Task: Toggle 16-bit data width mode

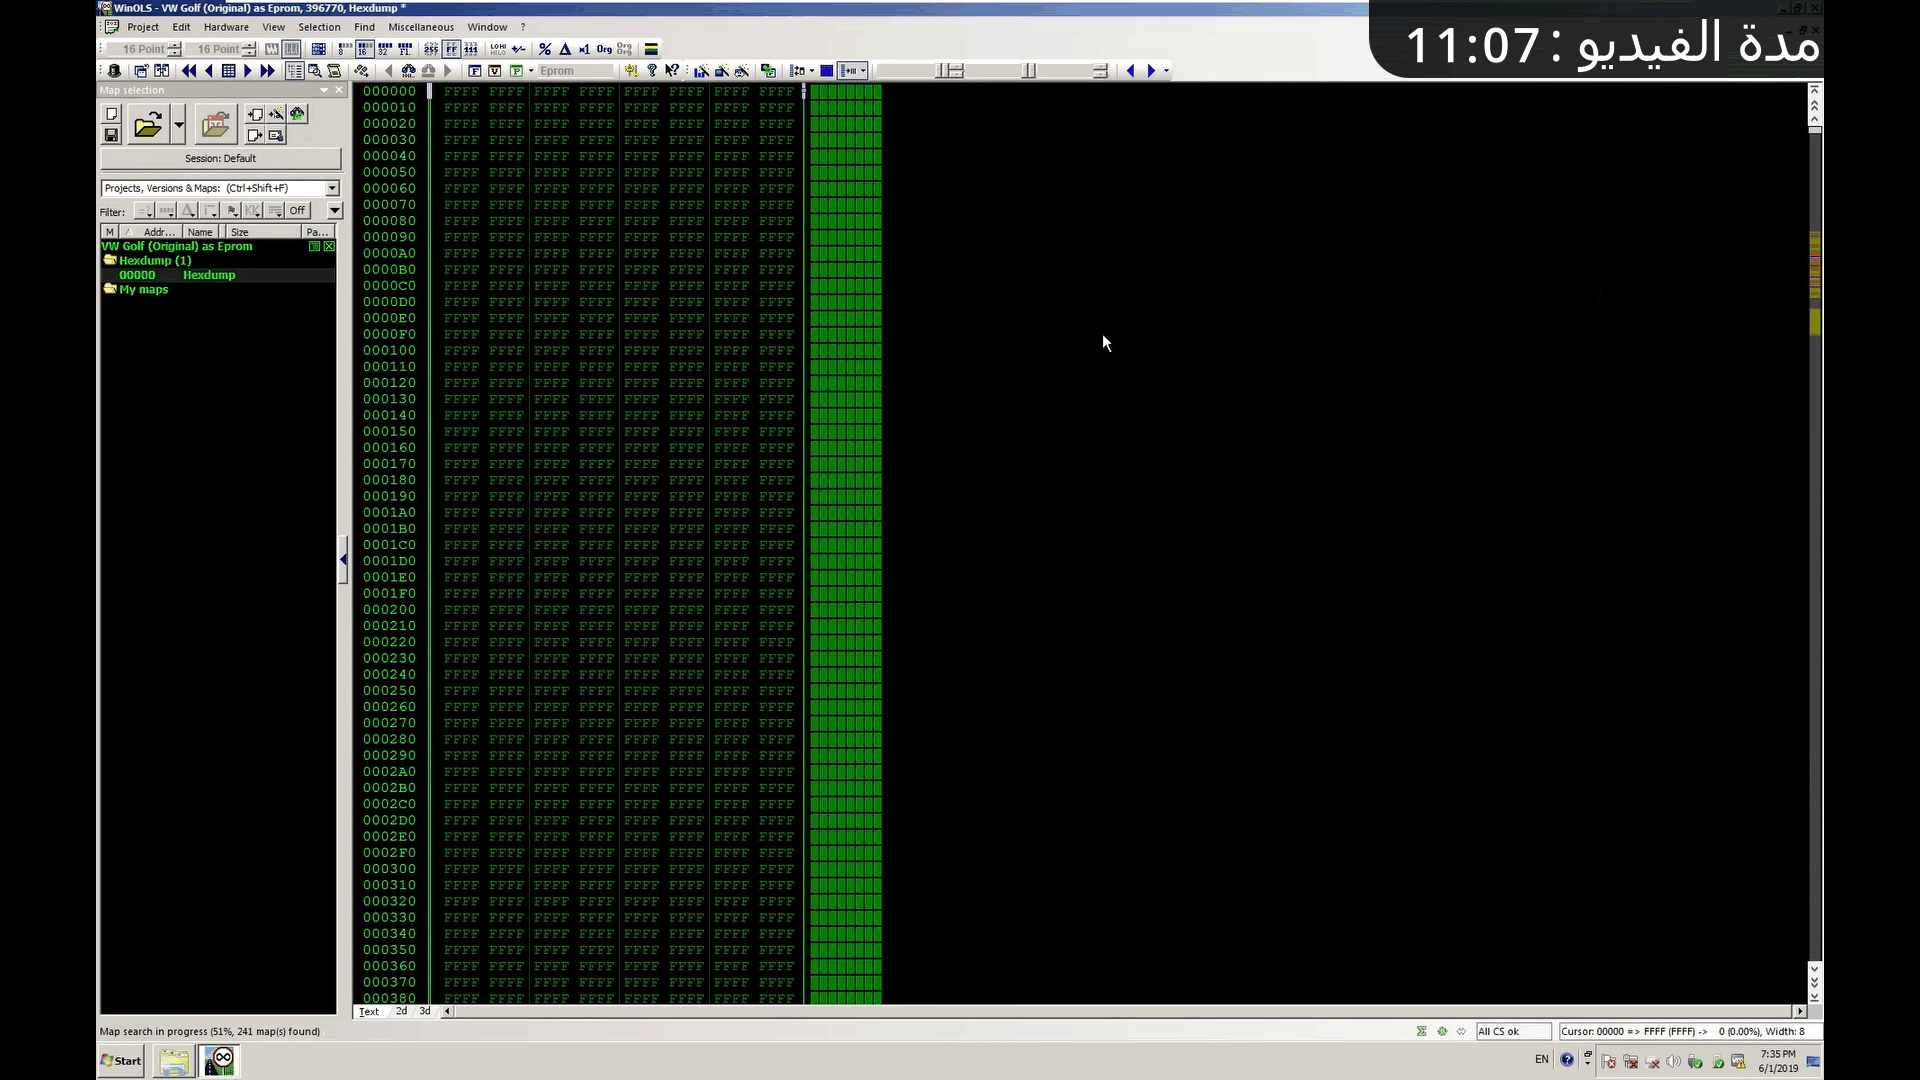Action: point(364,48)
